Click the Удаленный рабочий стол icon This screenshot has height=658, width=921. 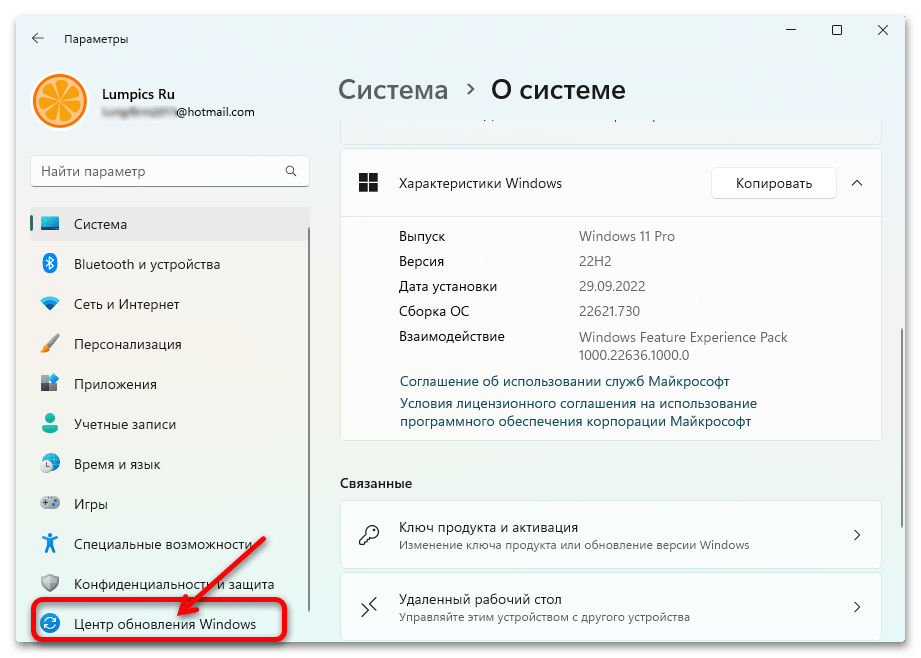[x=369, y=607]
